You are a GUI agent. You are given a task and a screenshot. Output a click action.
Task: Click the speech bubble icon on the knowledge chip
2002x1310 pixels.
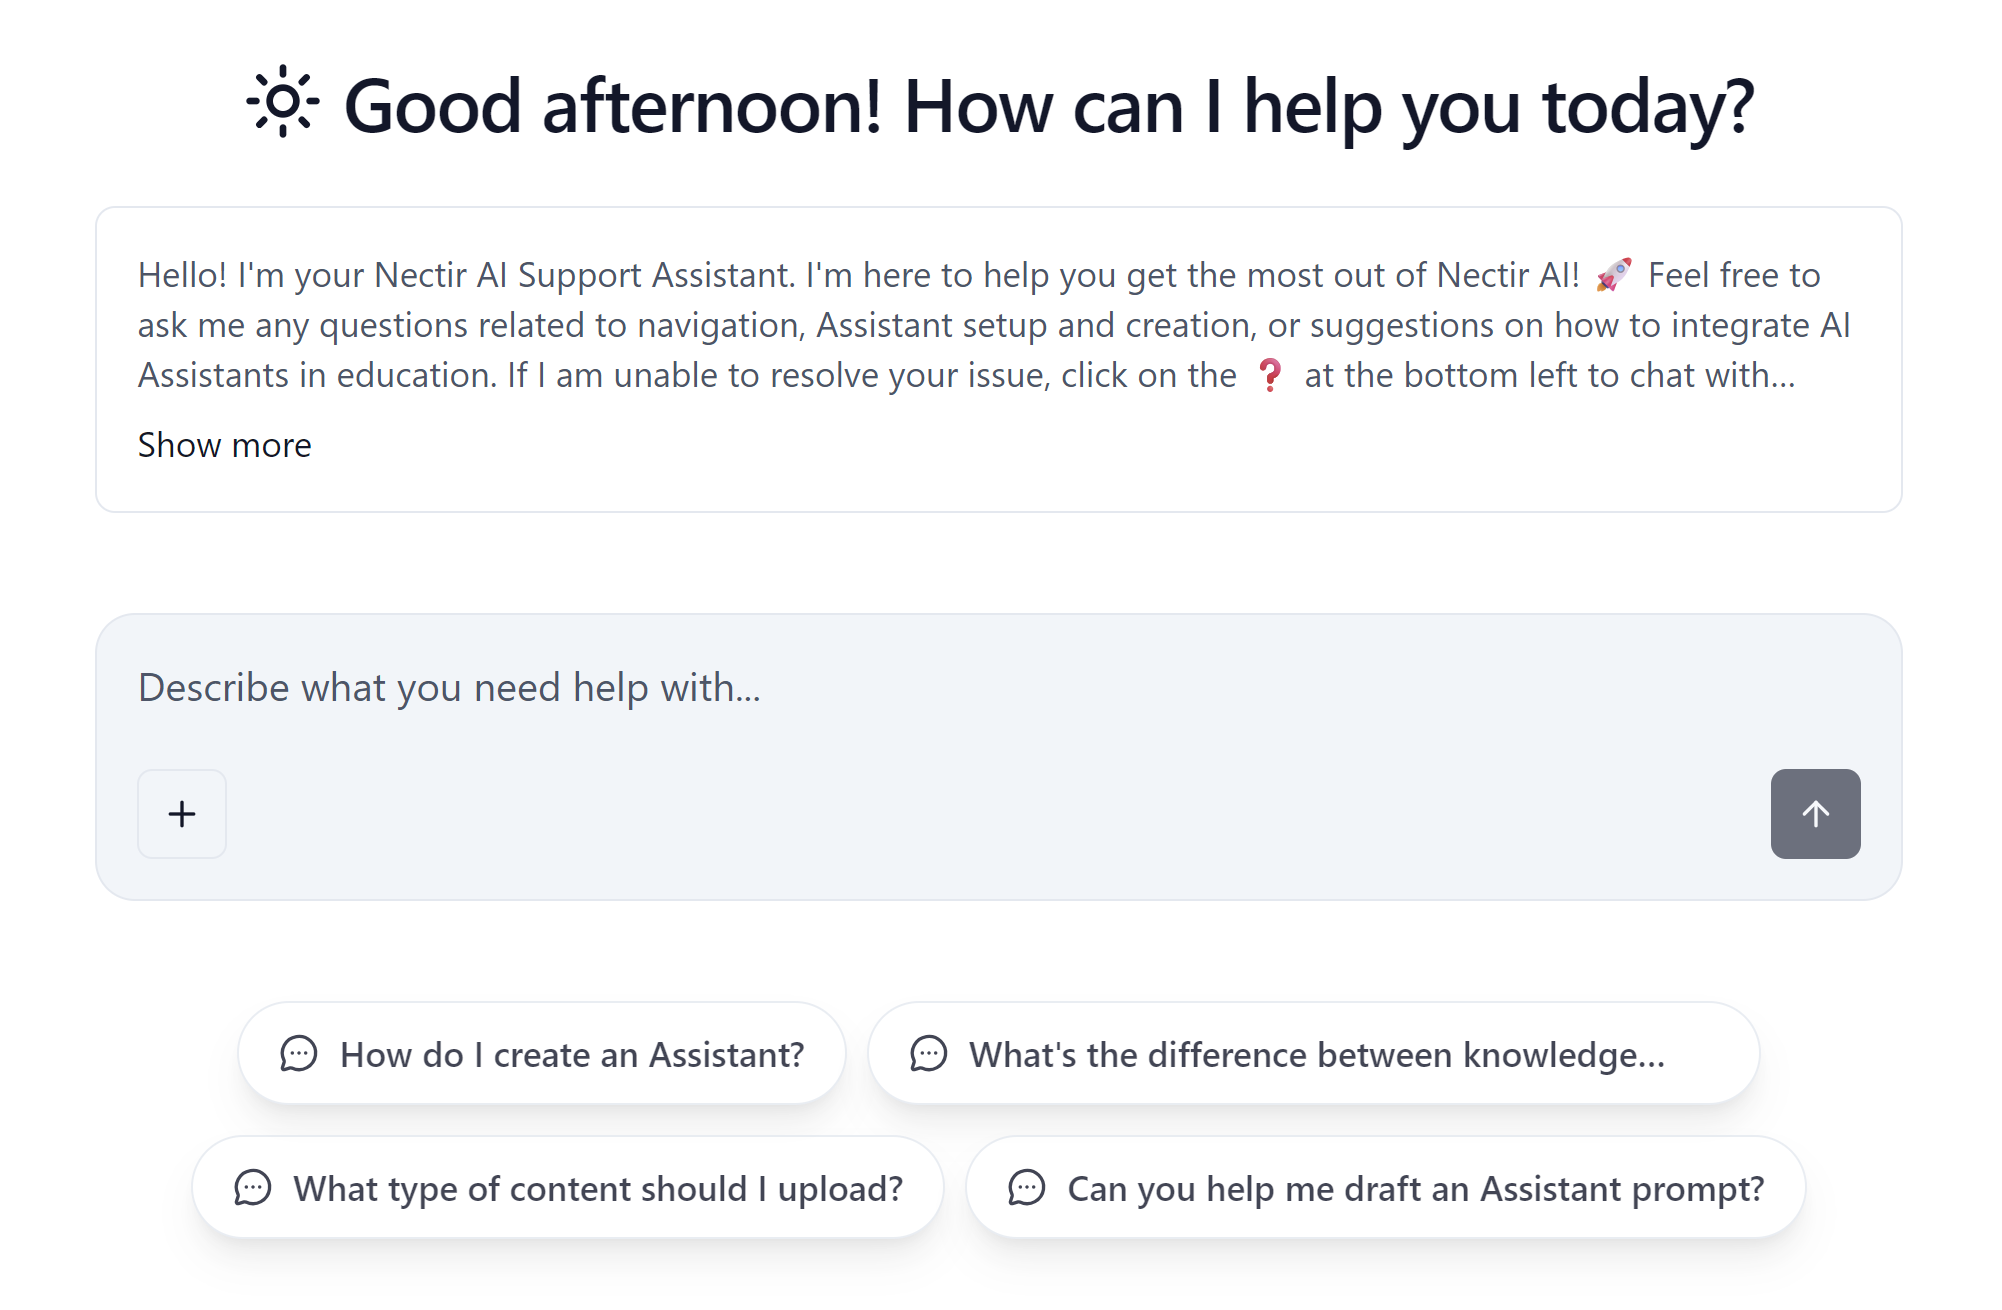pyautogui.click(x=930, y=1053)
